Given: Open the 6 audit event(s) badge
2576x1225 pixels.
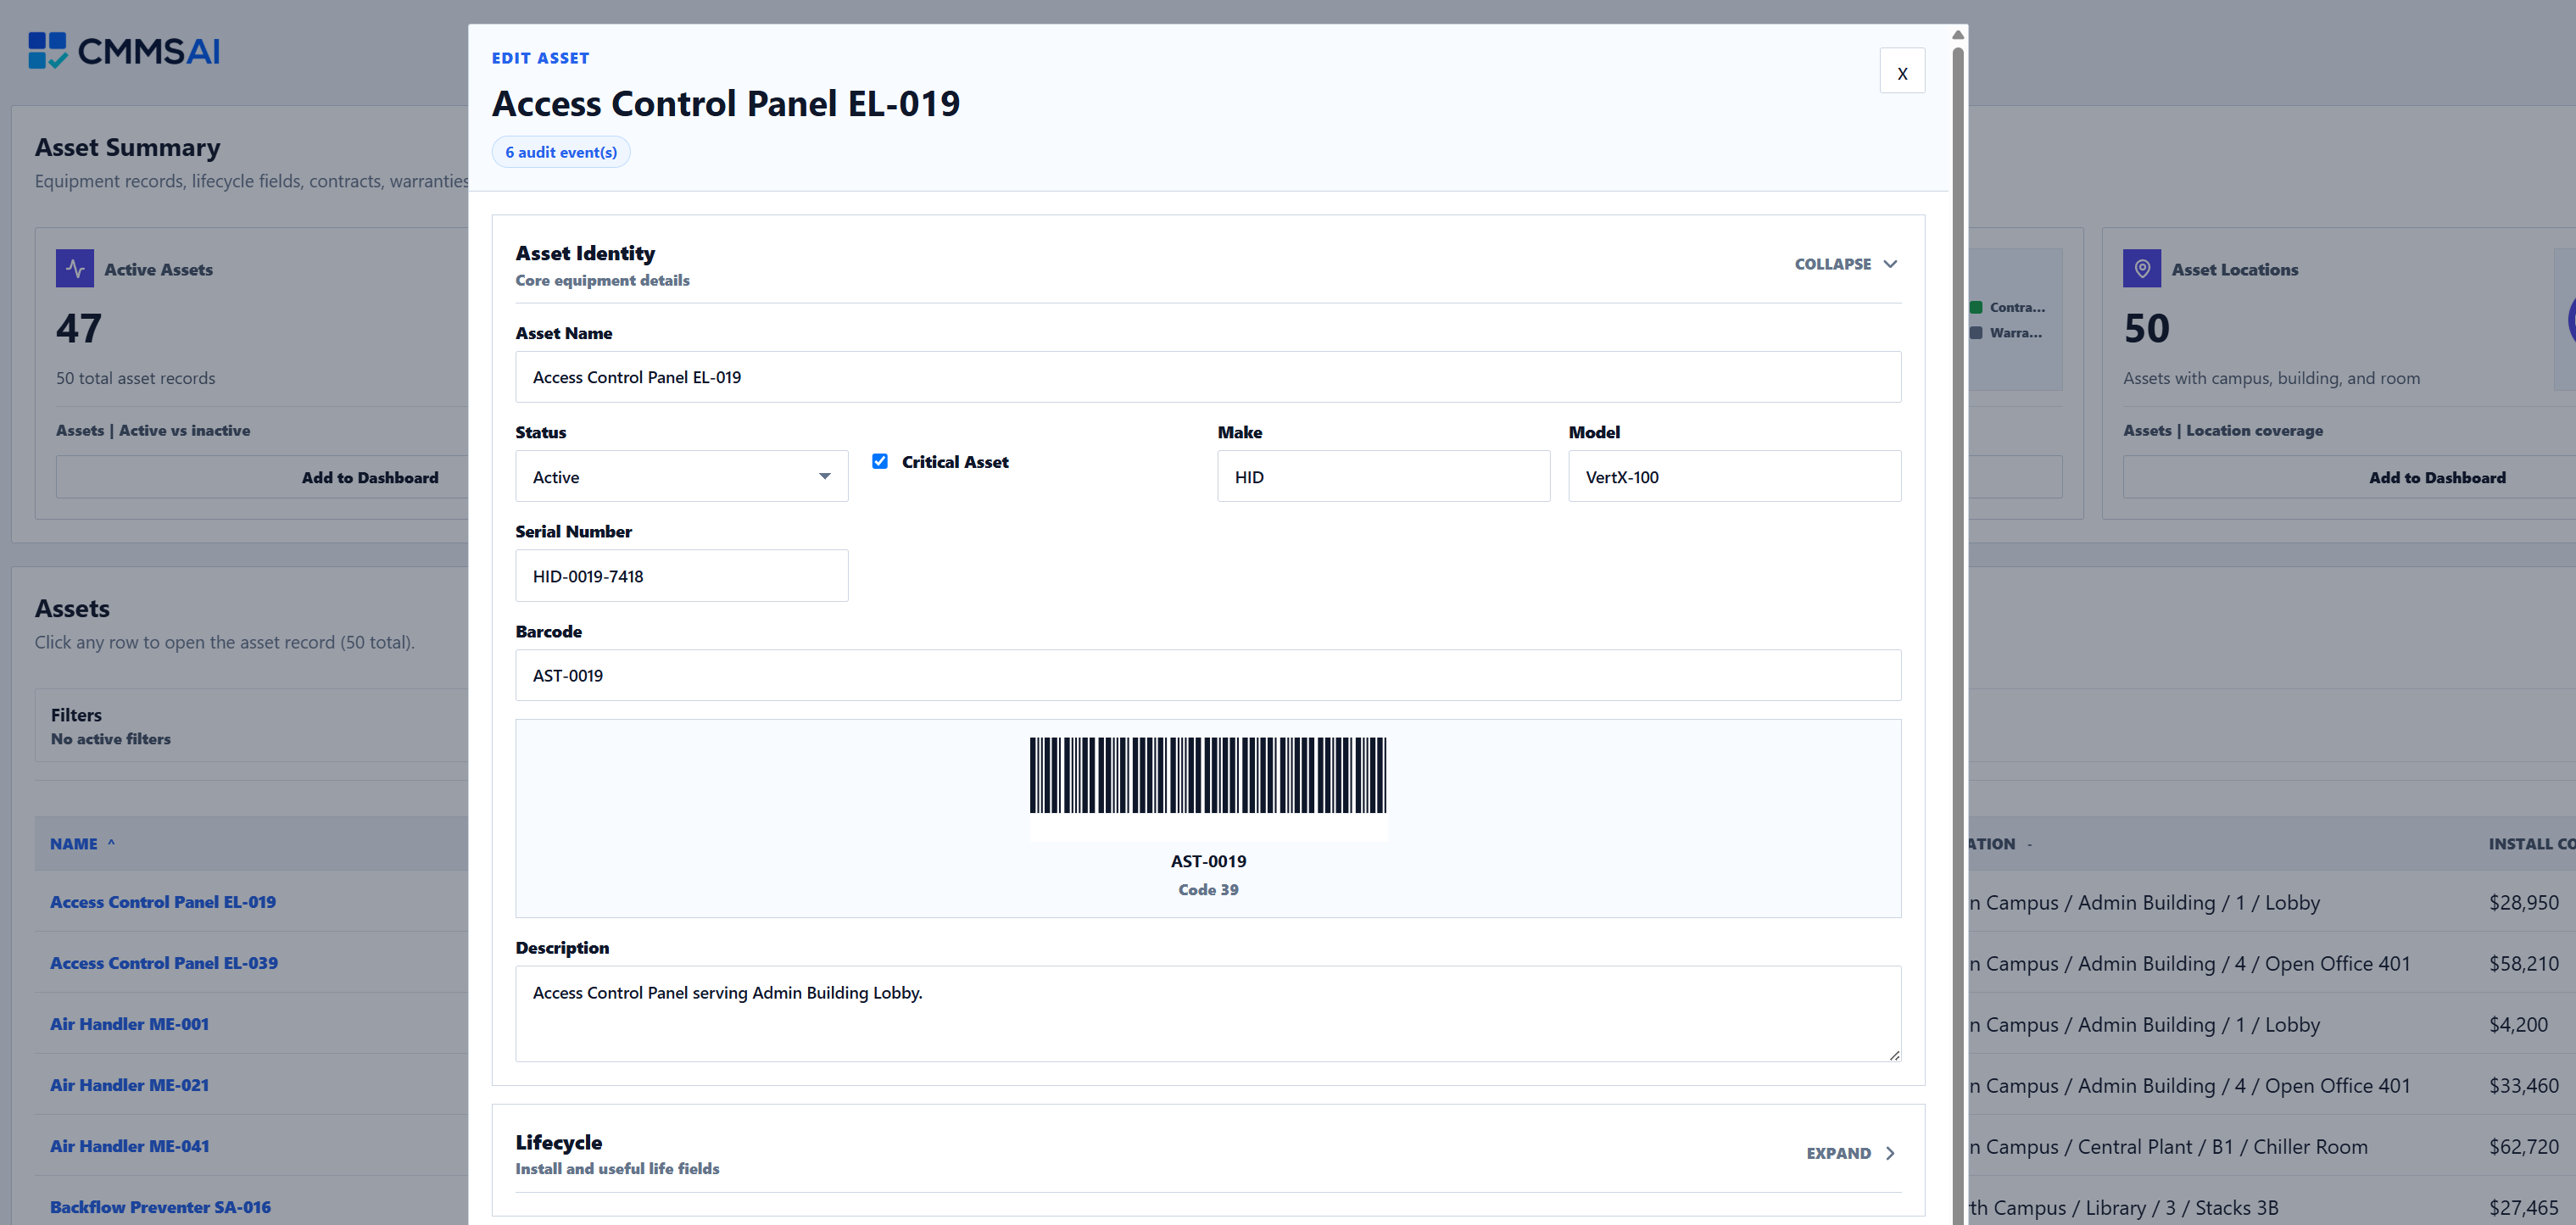Looking at the screenshot, I should [561, 152].
